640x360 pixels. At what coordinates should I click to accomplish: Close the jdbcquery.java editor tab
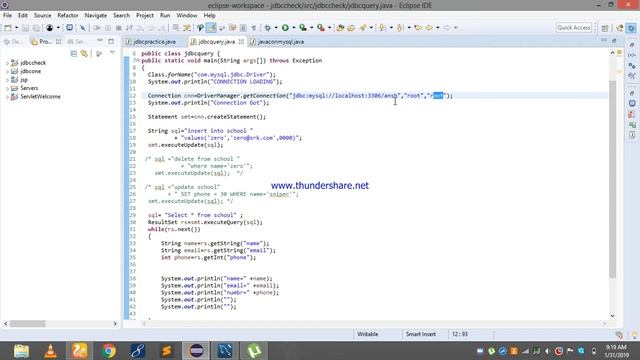point(241,42)
